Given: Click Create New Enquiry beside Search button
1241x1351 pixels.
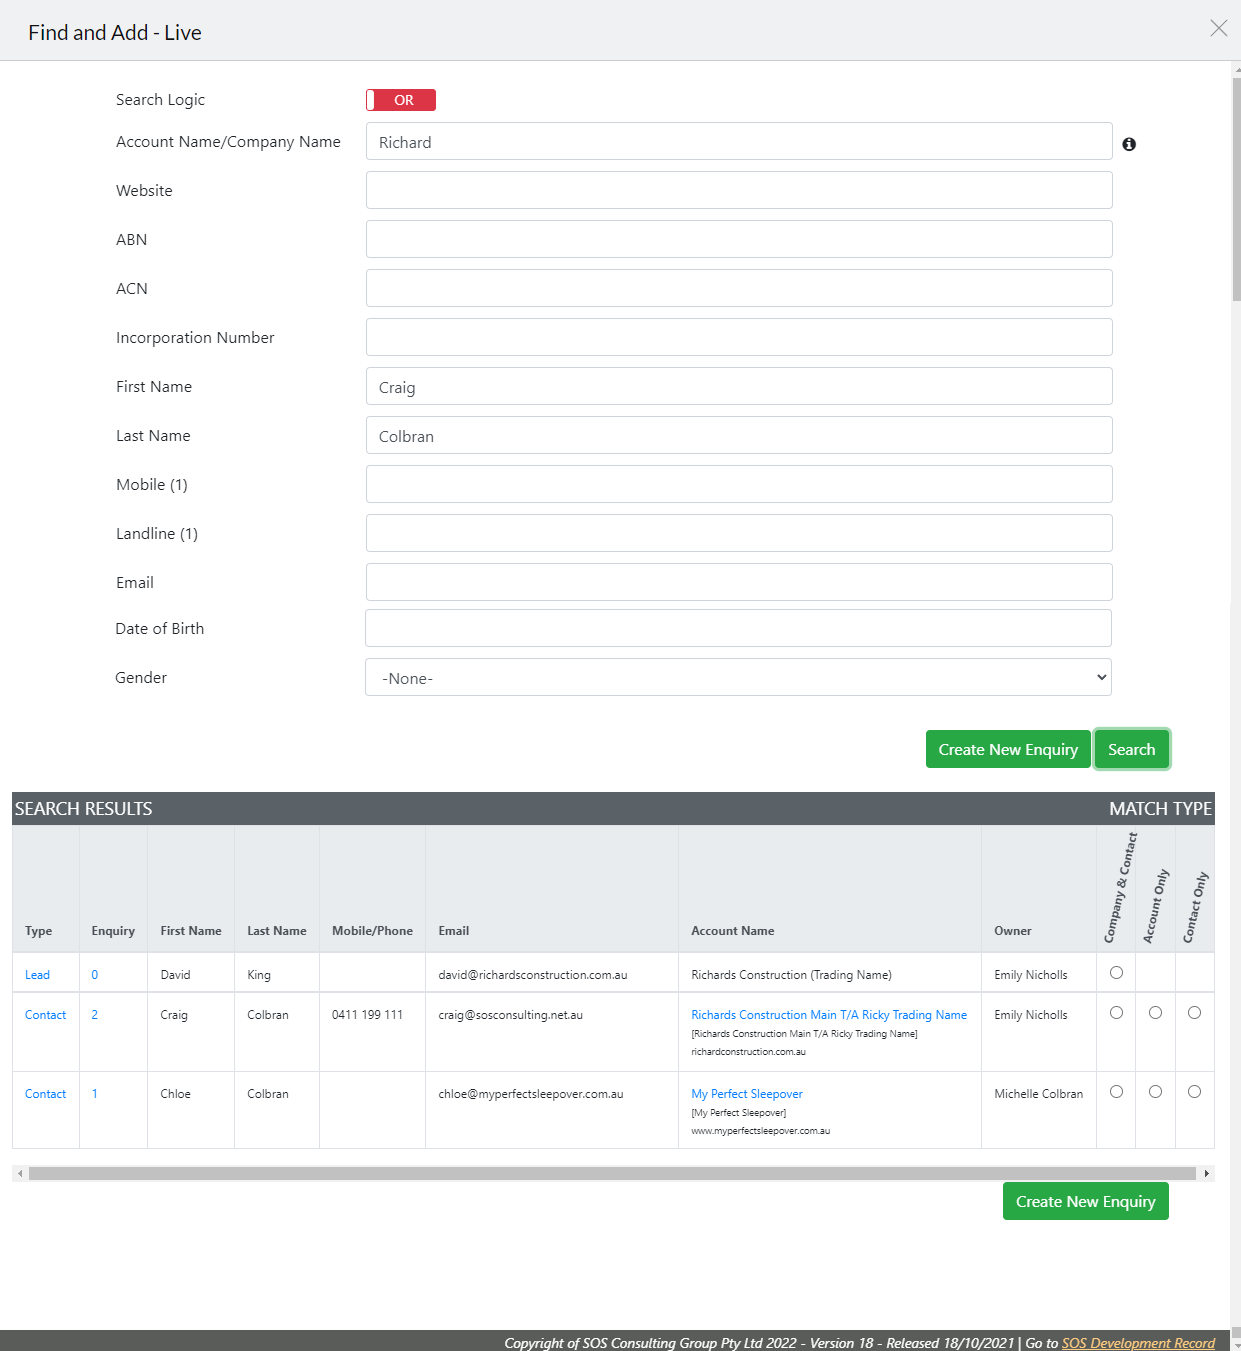Looking at the screenshot, I should click(x=1008, y=749).
